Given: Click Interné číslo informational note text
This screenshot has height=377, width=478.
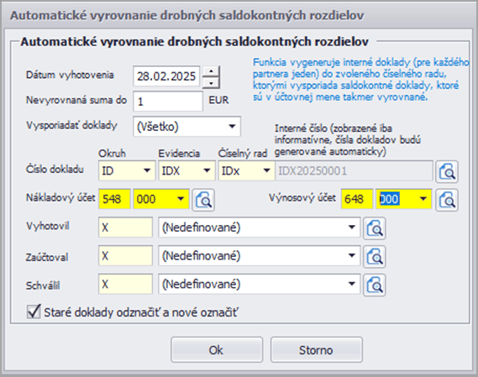Looking at the screenshot, I should click(x=347, y=140).
